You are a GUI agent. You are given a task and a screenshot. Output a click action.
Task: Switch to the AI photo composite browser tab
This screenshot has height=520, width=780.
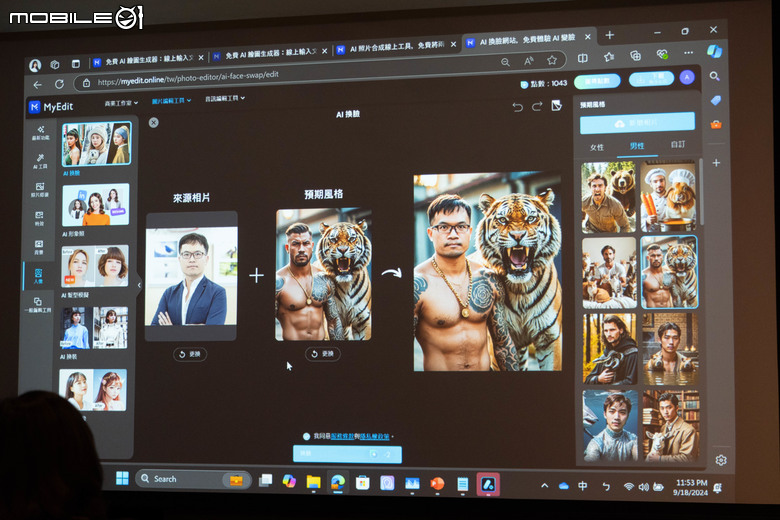pos(396,47)
